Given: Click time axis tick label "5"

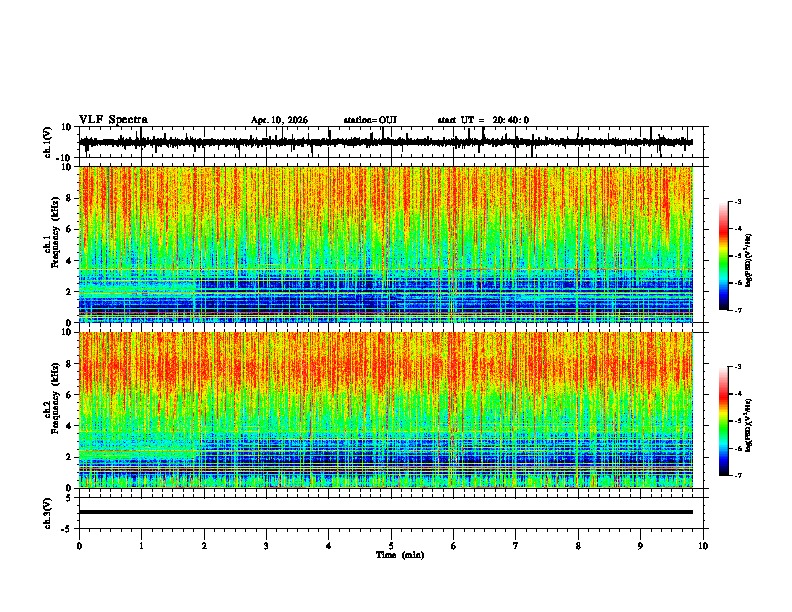Looking at the screenshot, I should 391,546.
